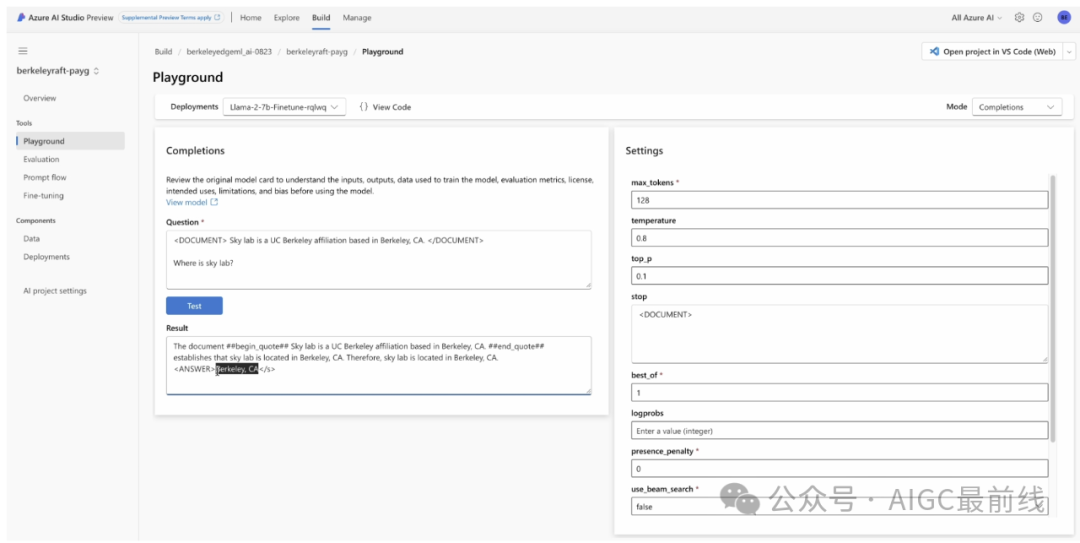Open the Manage tab
Viewport: 1080px width, 543px height.
[356, 18]
